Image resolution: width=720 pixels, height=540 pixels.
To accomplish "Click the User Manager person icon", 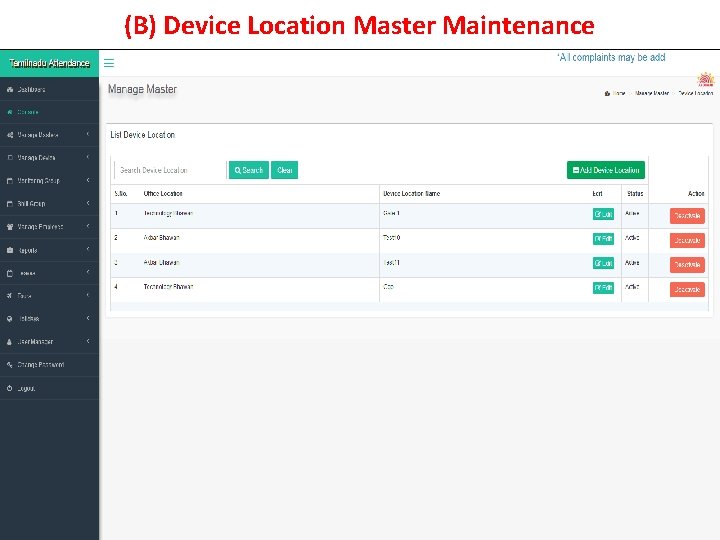I will click(x=10, y=342).
